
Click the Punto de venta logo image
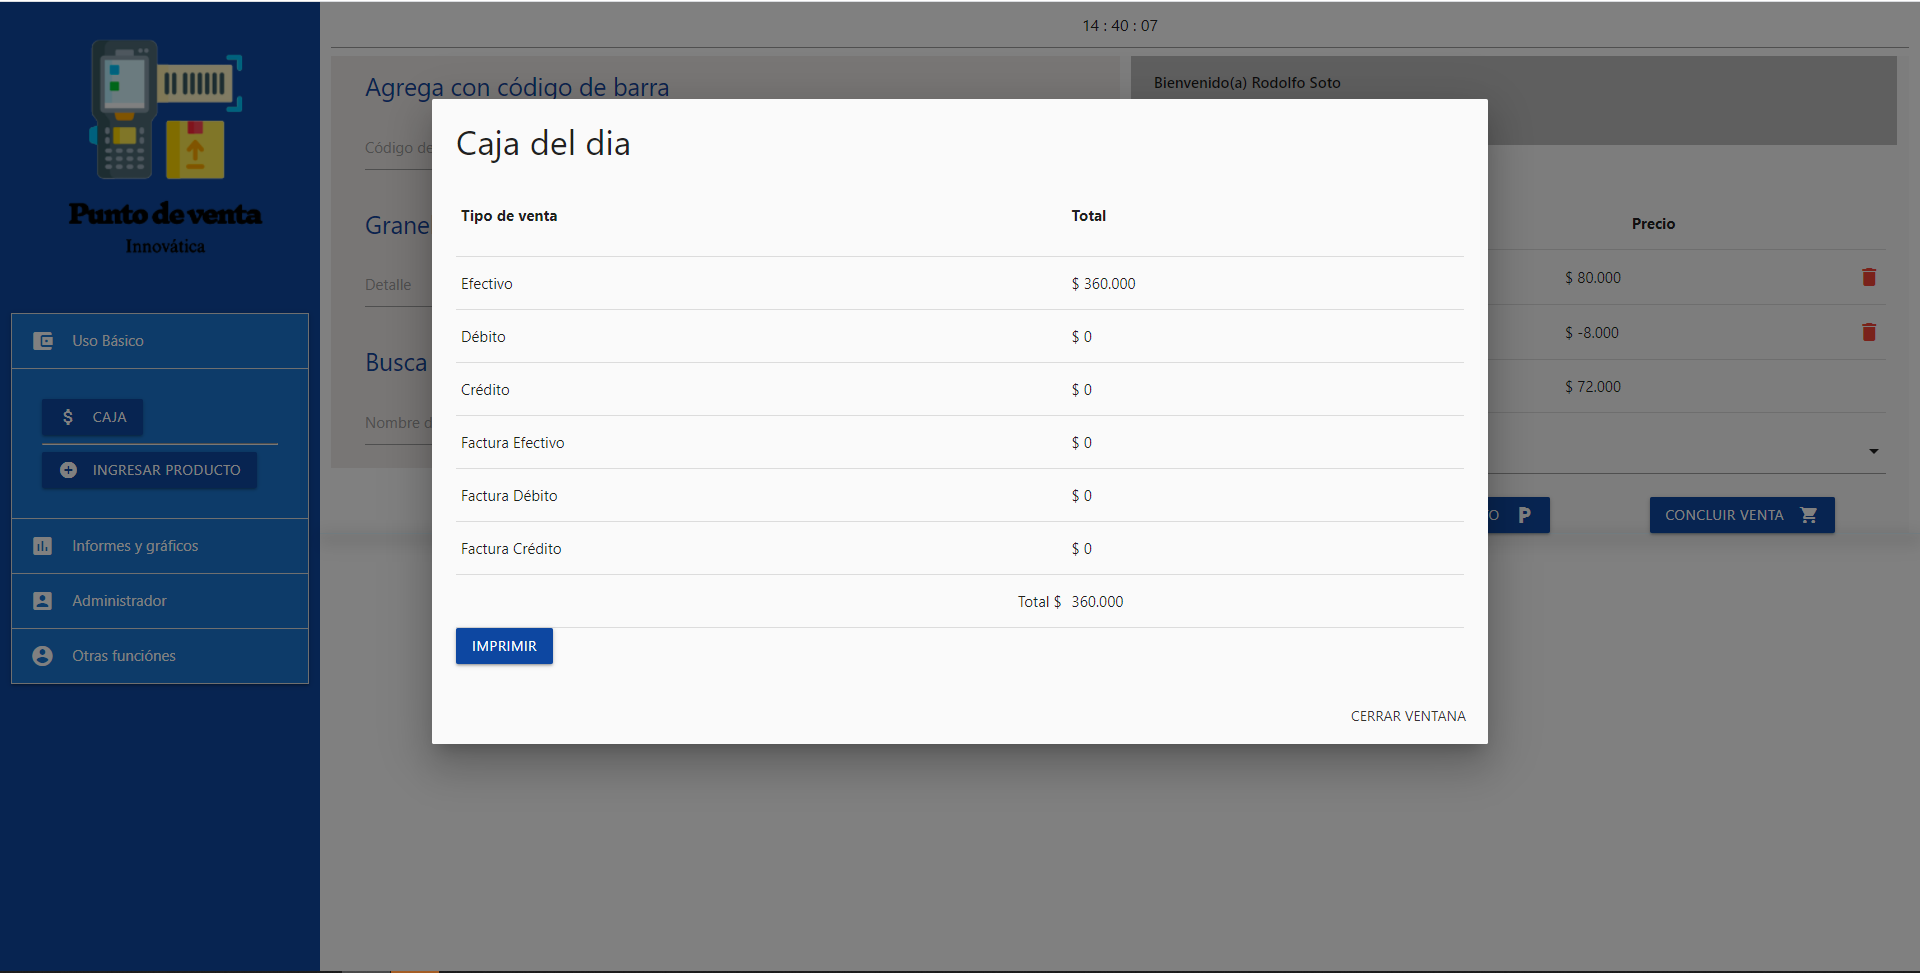[165, 147]
